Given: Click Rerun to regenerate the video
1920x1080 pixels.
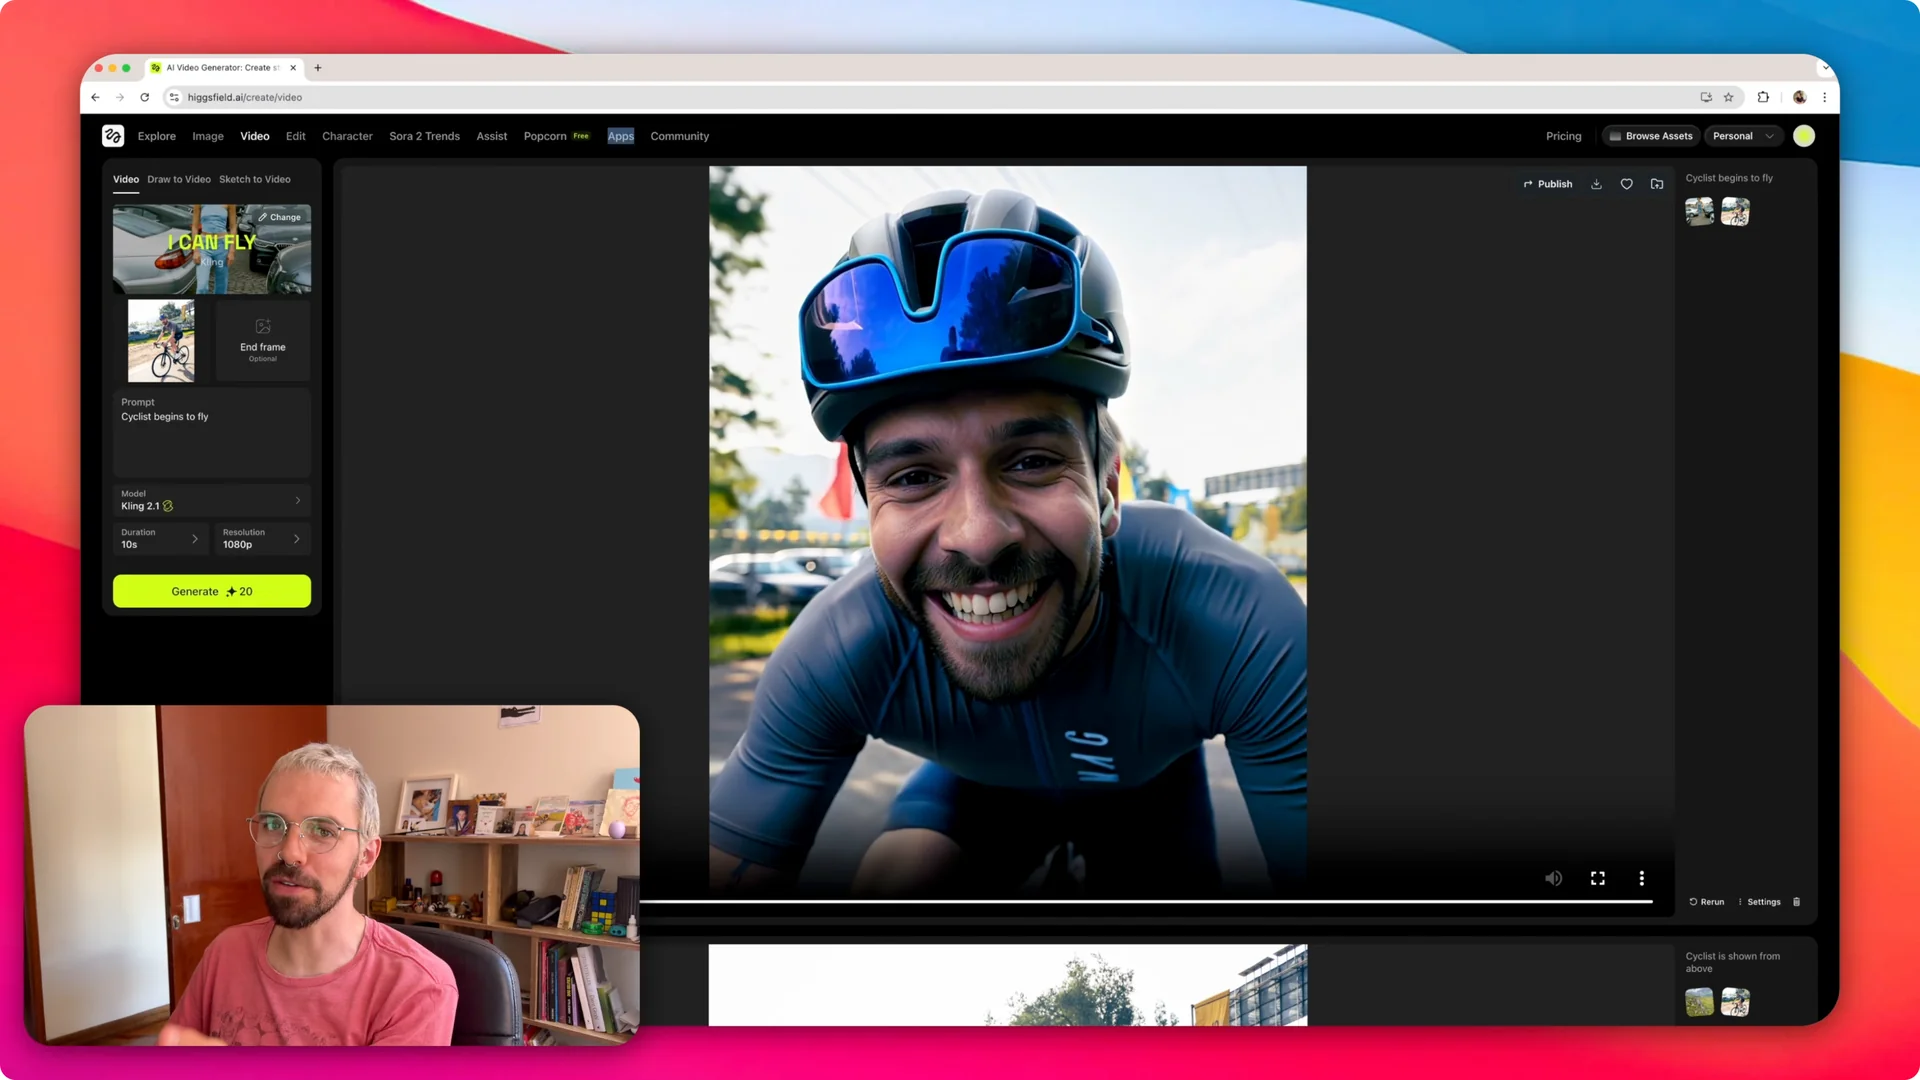Looking at the screenshot, I should click(x=1706, y=901).
